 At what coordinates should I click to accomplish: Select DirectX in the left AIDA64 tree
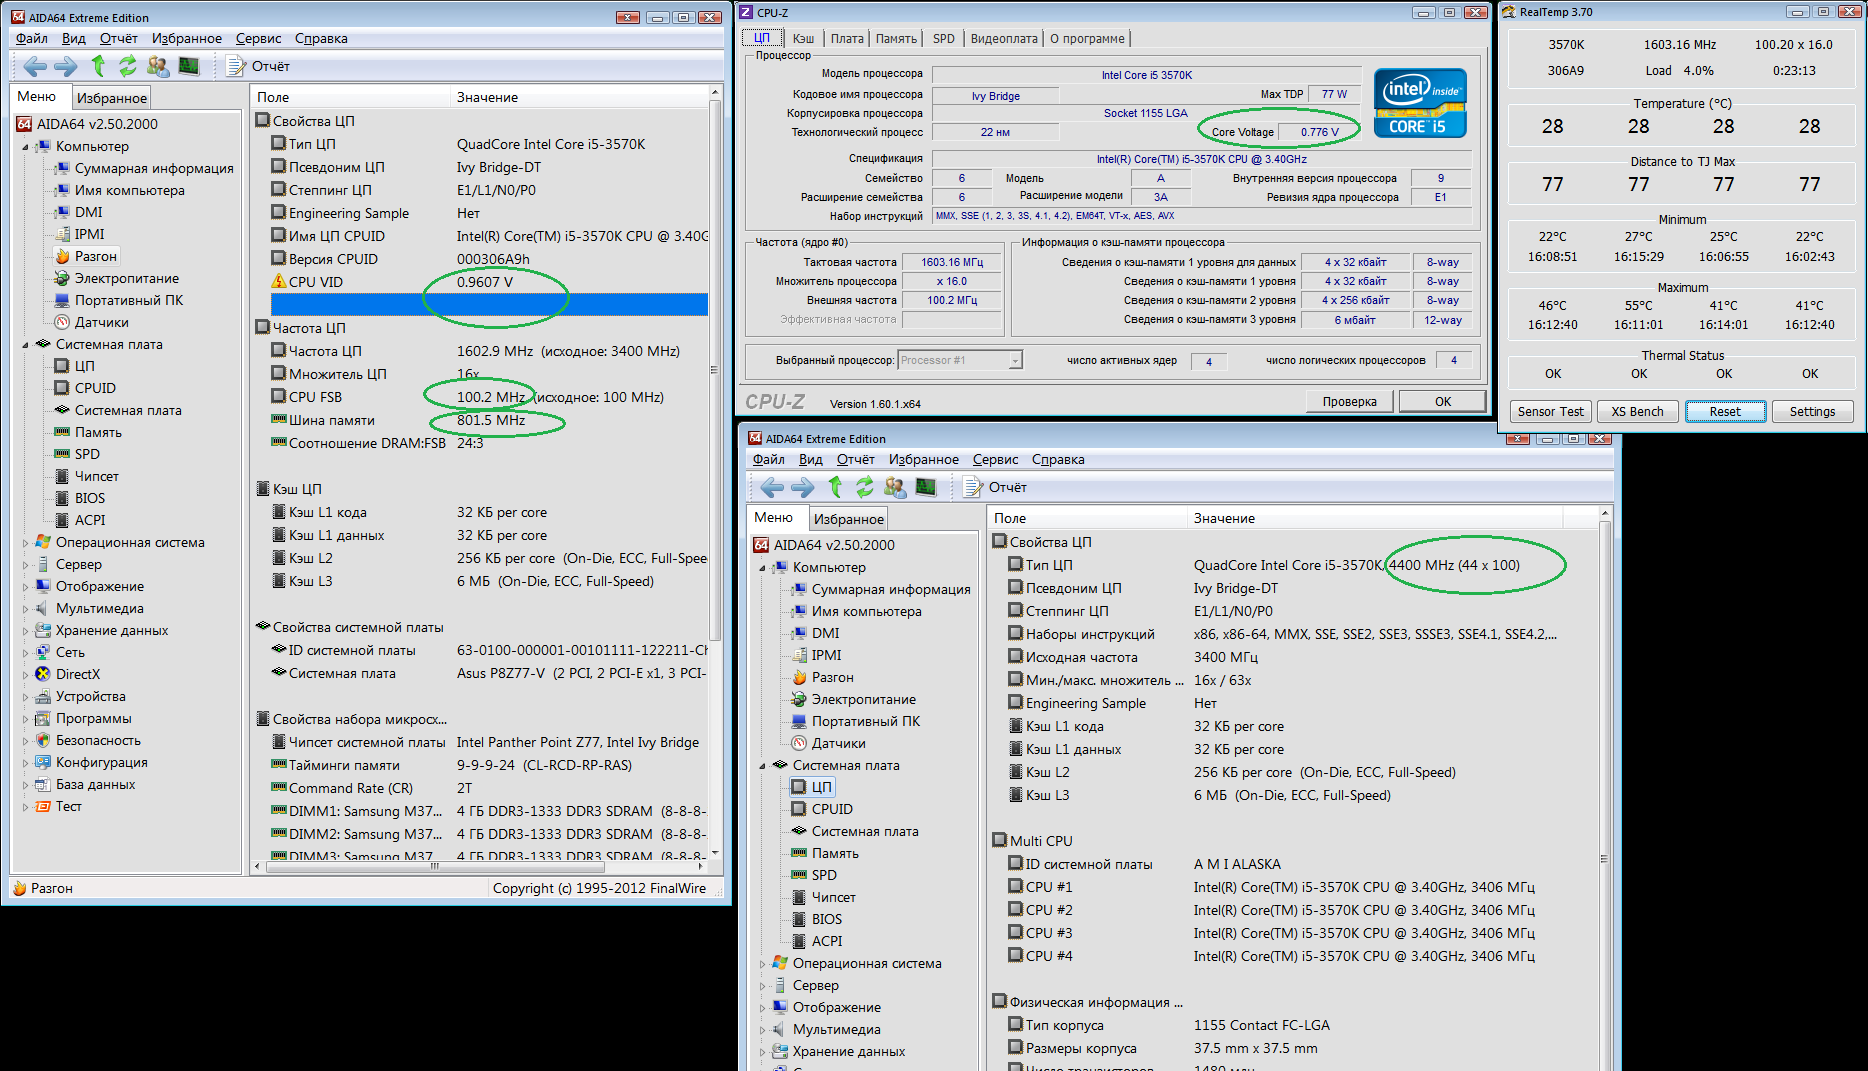pyautogui.click(x=77, y=675)
